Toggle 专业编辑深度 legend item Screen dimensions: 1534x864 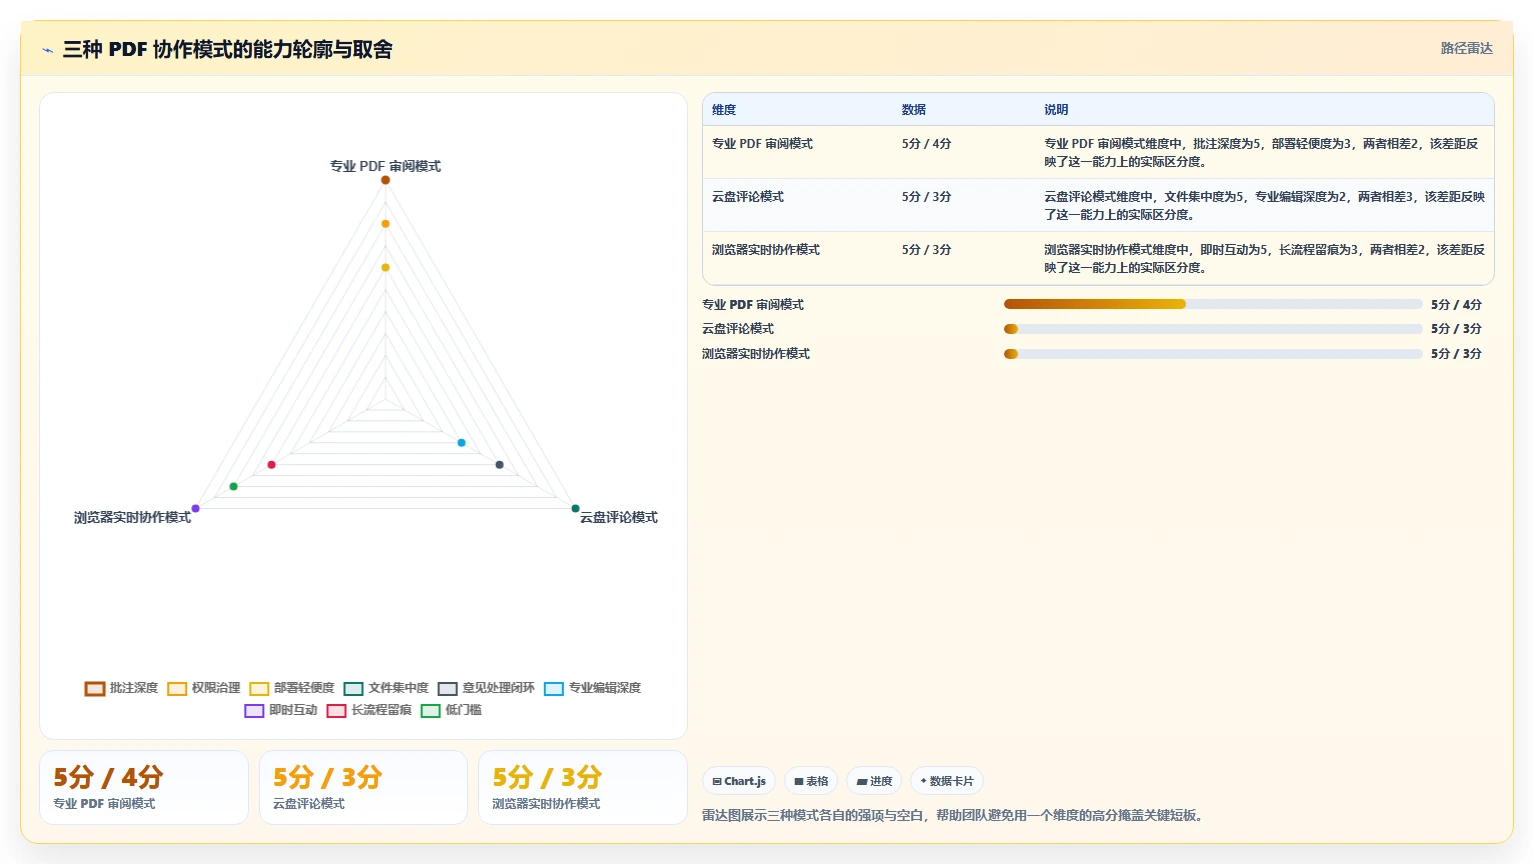pyautogui.click(x=593, y=688)
